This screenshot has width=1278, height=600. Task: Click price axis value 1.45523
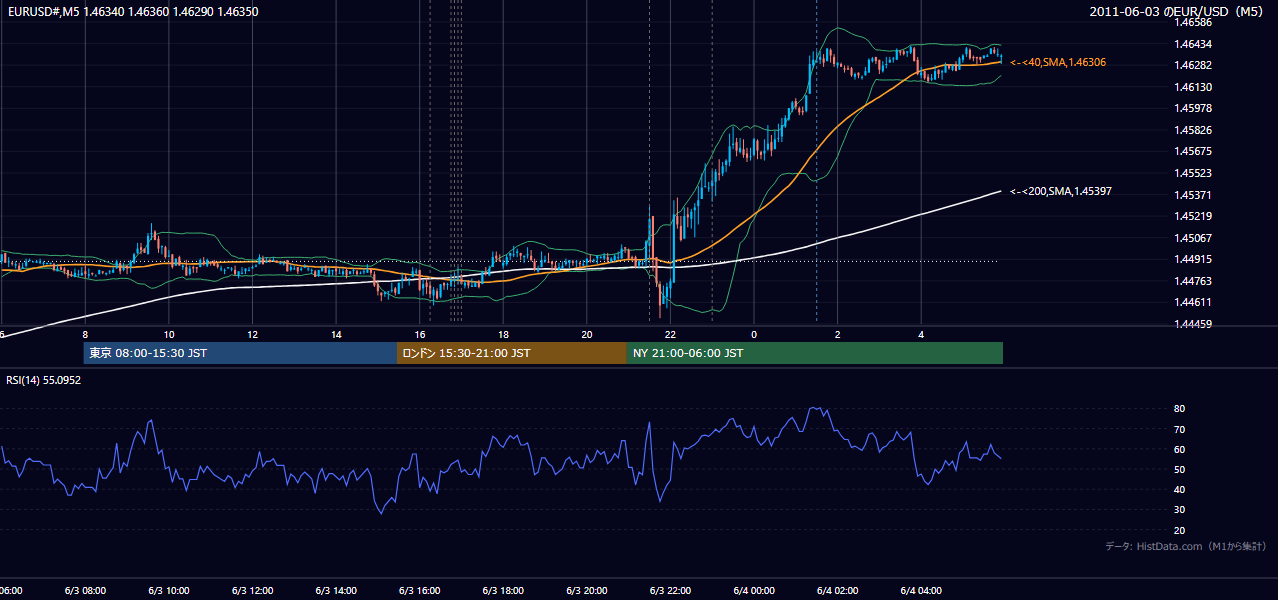tap(1194, 173)
